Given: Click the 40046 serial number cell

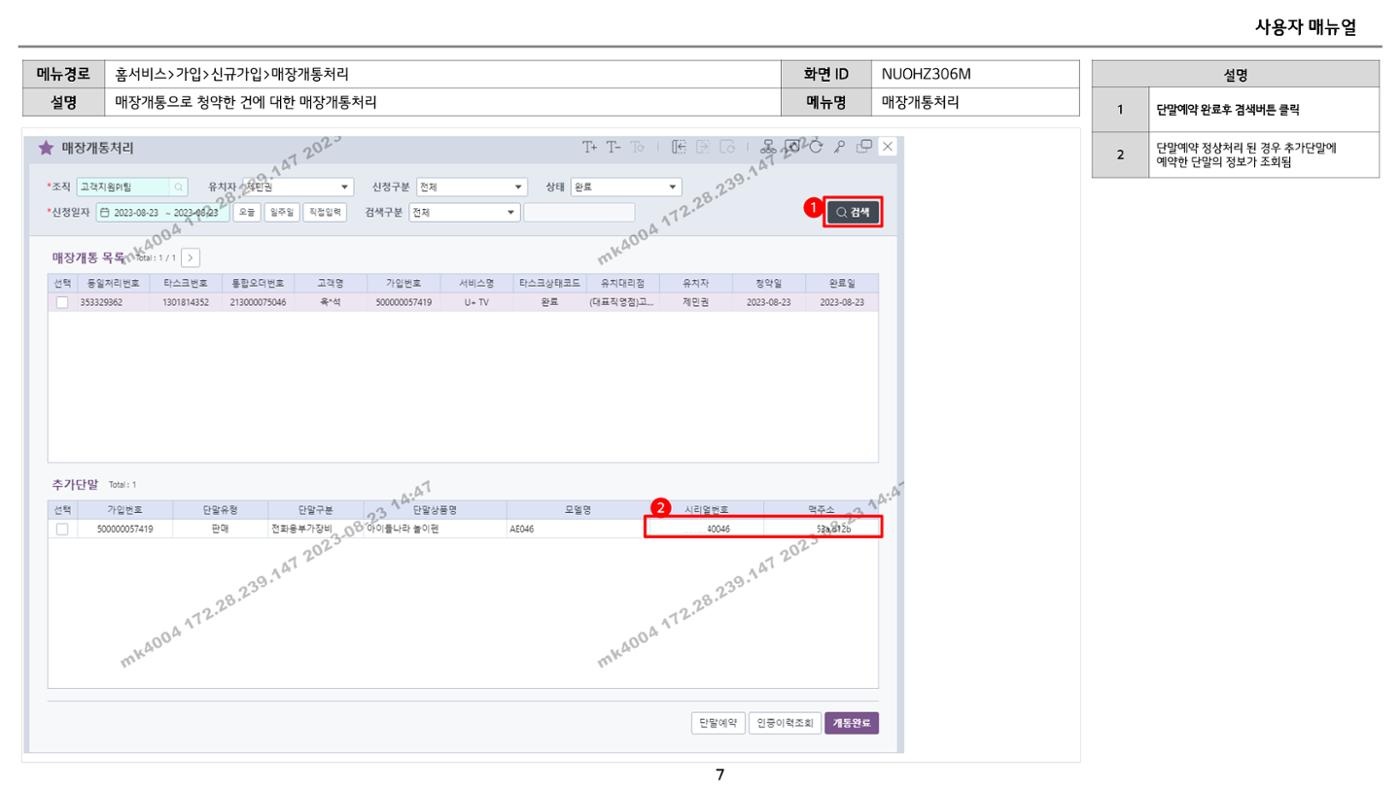Looking at the screenshot, I should click(705, 529).
